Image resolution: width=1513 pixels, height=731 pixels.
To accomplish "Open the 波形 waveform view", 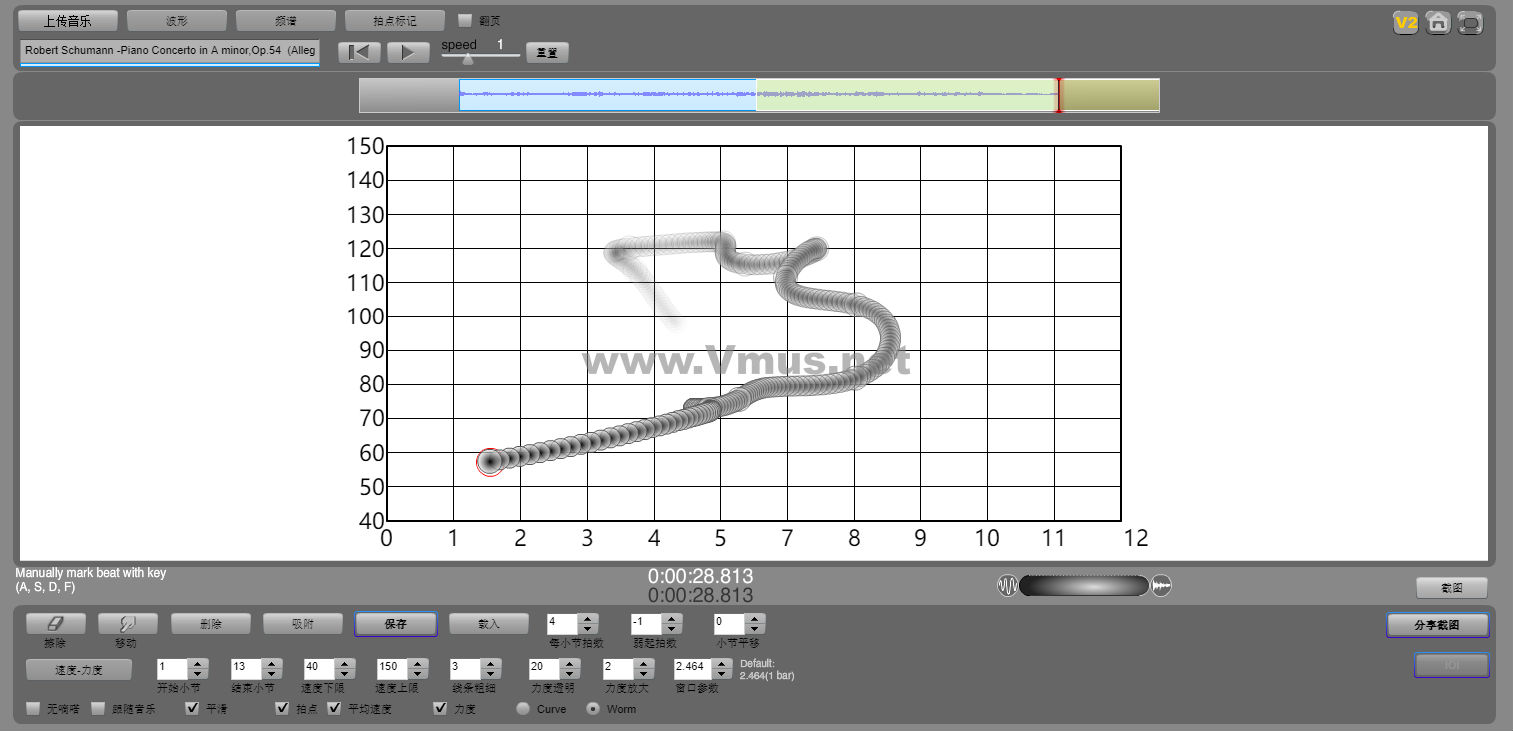I will click(x=177, y=21).
